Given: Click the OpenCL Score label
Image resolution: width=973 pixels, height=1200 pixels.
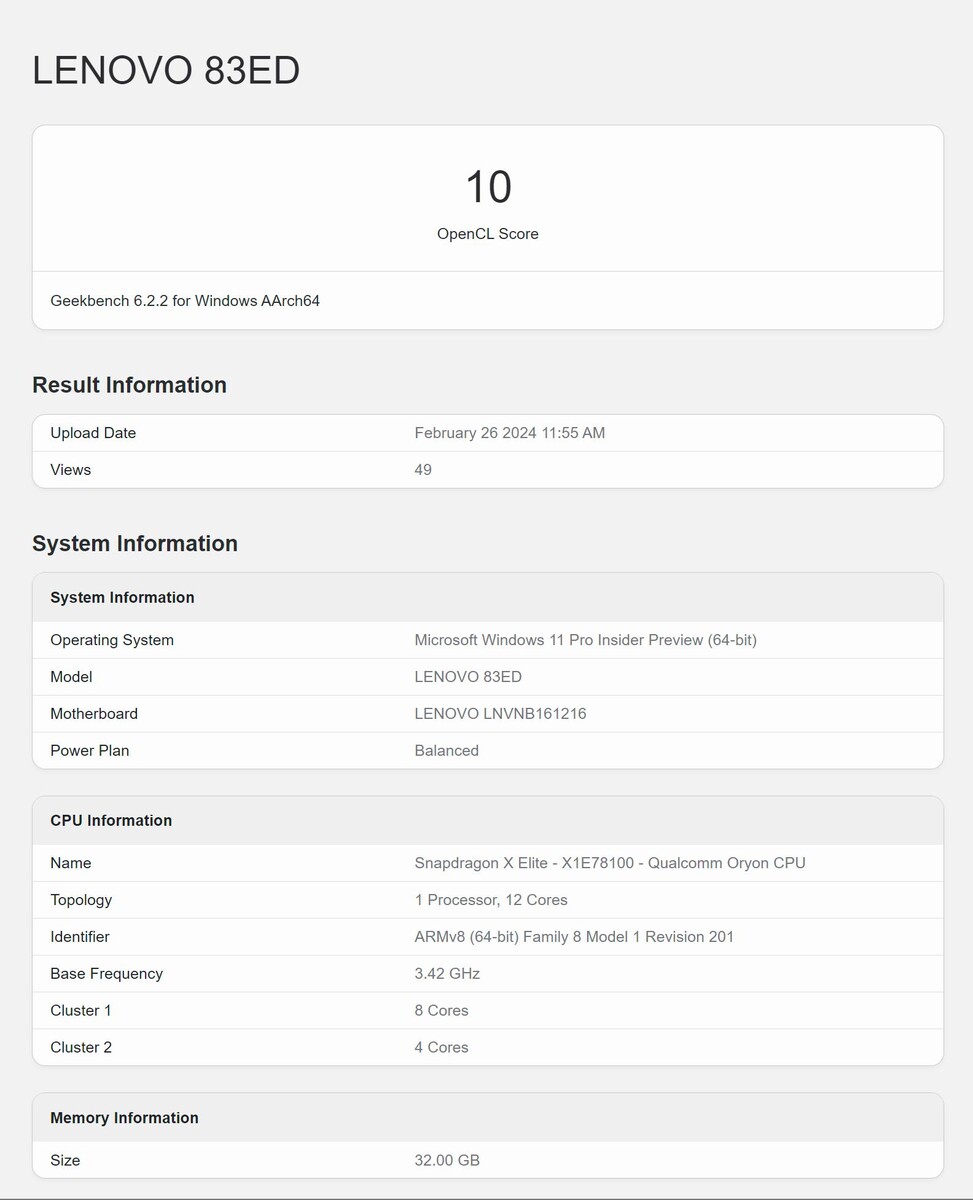Looking at the screenshot, I should point(488,234).
